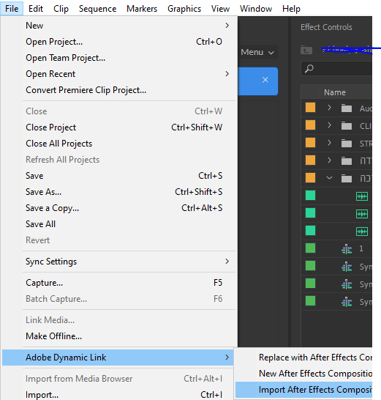Viewport: 381px width, 400px height.
Task: Close the blue panel with X
Action: point(265,80)
